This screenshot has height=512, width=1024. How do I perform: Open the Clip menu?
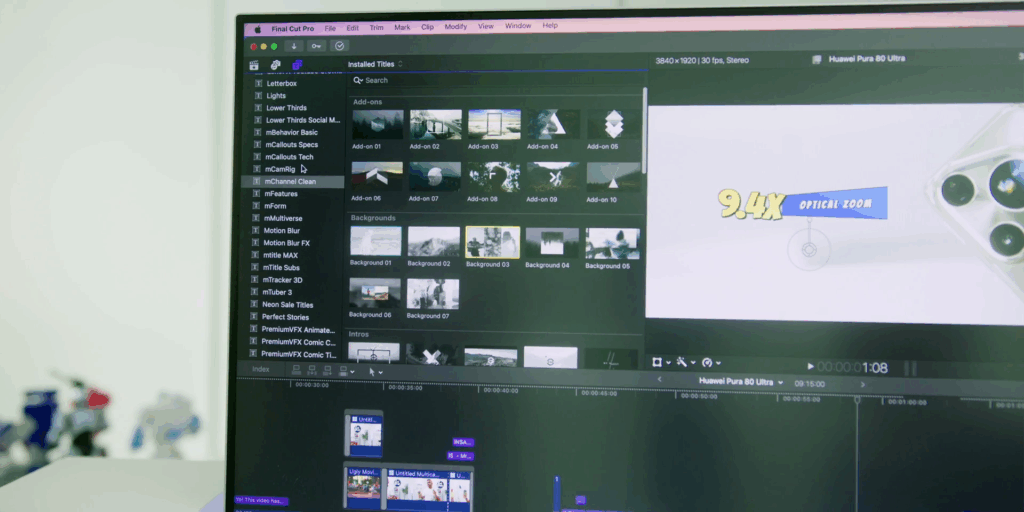coord(428,27)
